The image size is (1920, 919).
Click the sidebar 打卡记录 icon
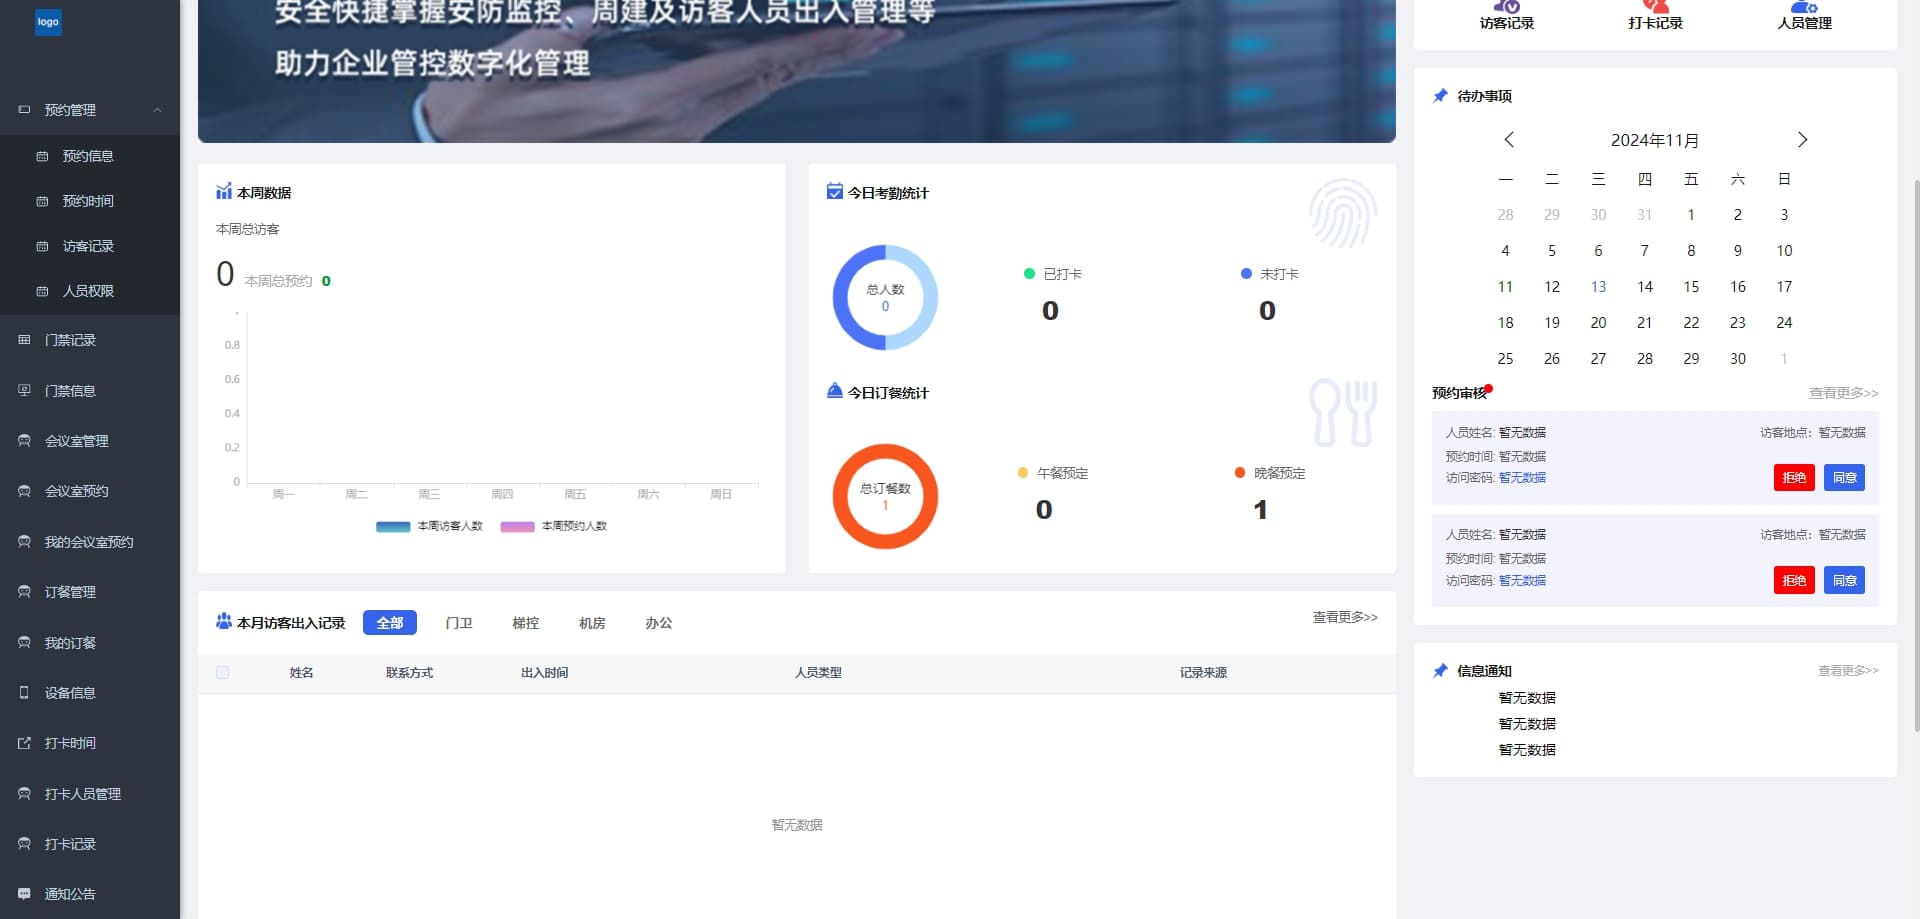click(x=24, y=844)
